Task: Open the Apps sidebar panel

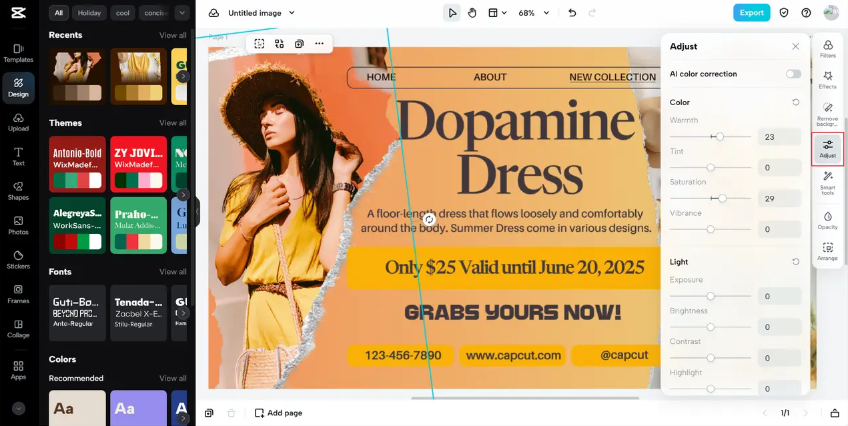Action: tap(18, 370)
